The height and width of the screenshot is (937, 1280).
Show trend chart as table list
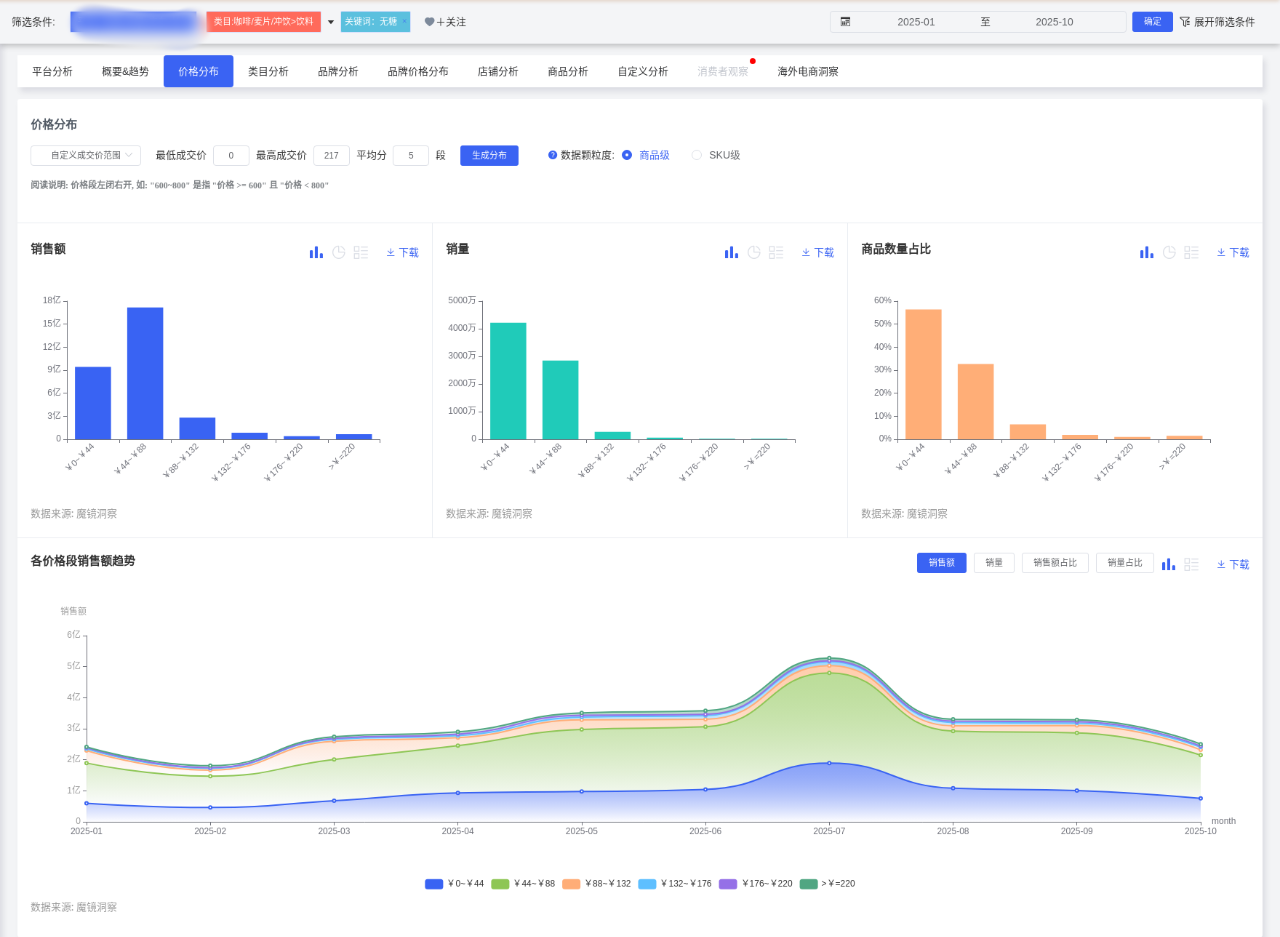click(1191, 564)
